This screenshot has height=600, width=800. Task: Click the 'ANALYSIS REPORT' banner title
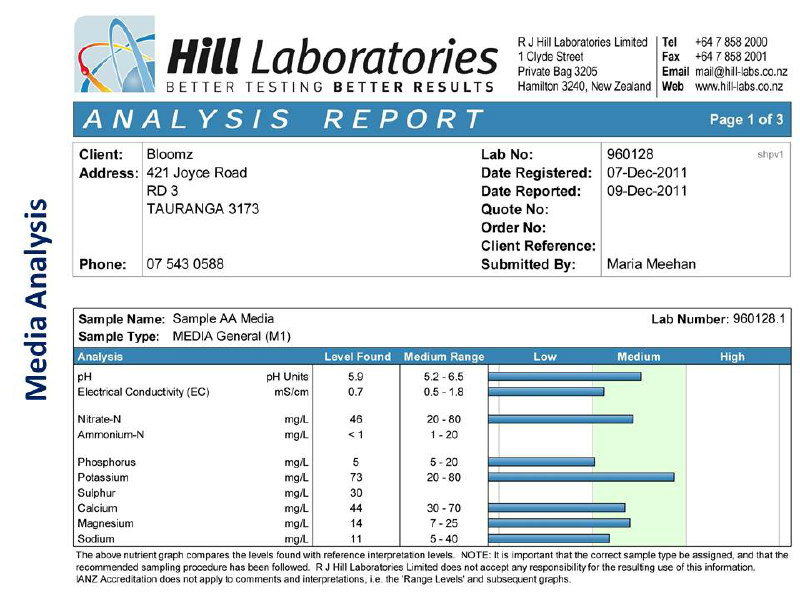[283, 119]
